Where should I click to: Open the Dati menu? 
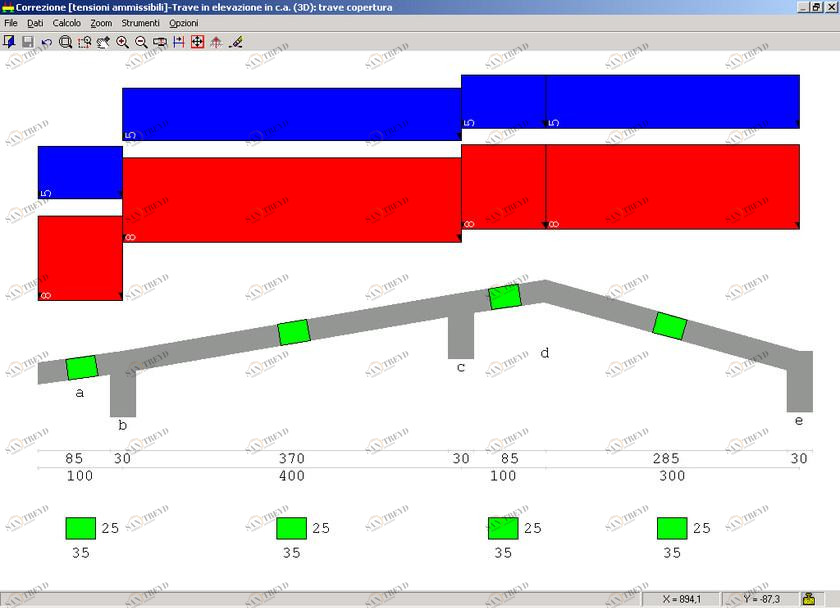coord(35,22)
